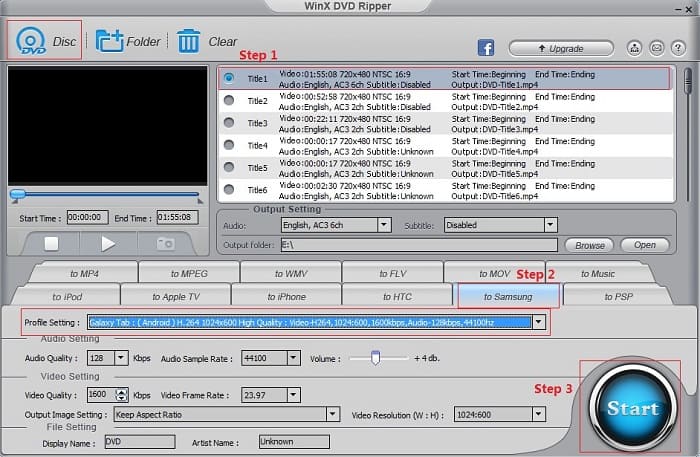Switch to the to Music tab
The height and width of the screenshot is (457, 700).
598,273
